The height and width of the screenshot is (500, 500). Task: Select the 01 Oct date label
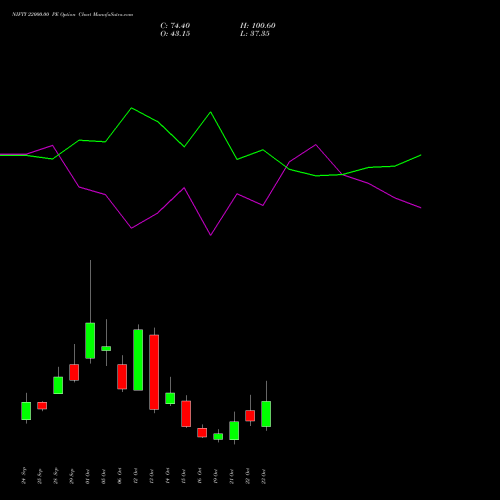point(88,476)
